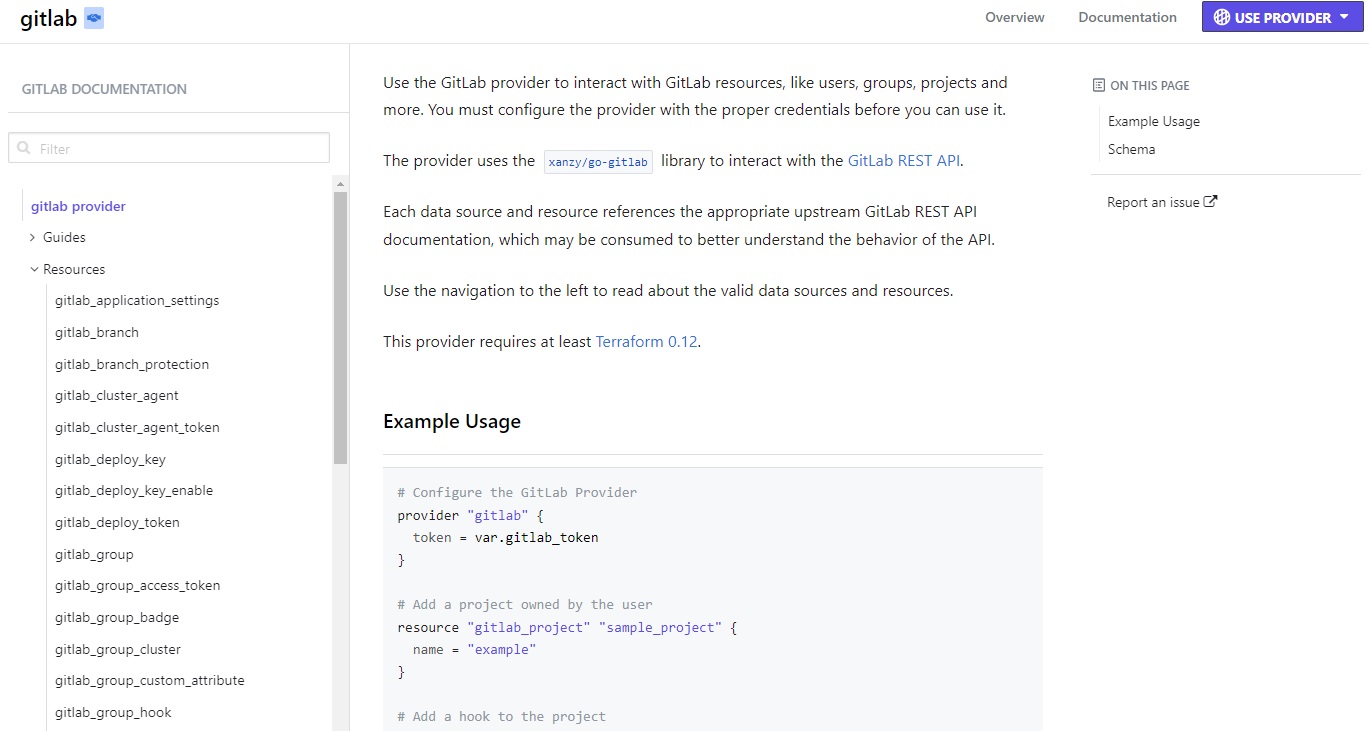1369x731 pixels.
Task: Click the 'token = var.gitlab_token' code line
Action: [x=505, y=537]
